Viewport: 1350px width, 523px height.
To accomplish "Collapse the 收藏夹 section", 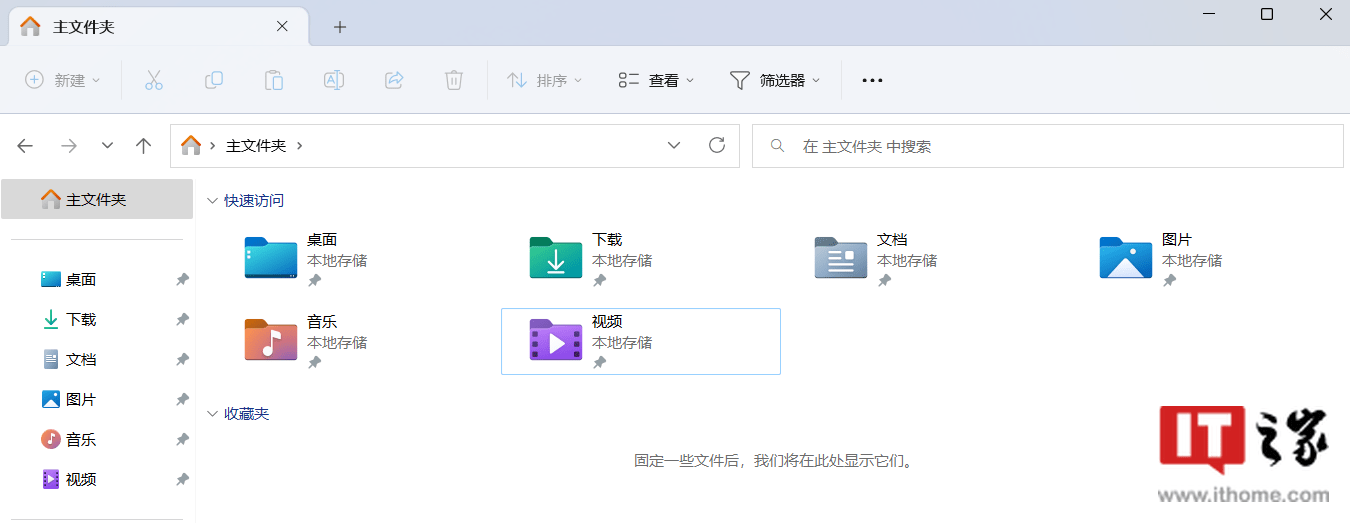I will point(212,414).
